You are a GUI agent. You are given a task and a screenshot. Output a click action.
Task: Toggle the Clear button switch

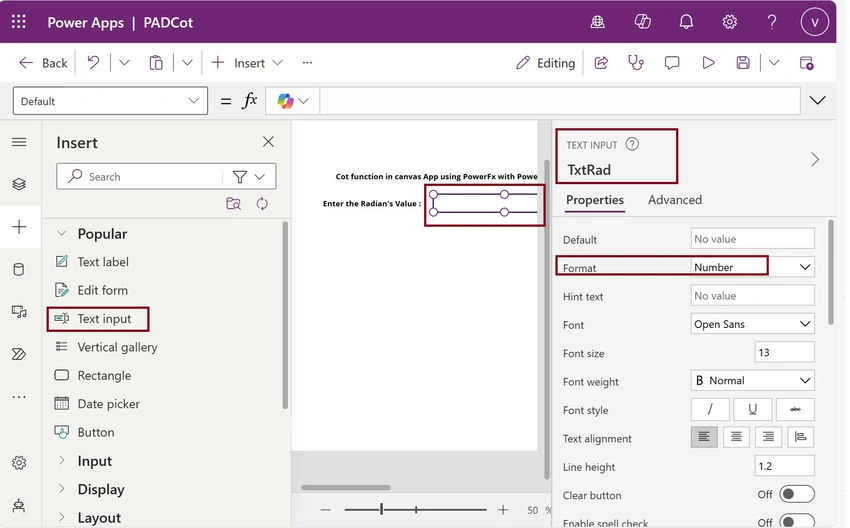797,494
